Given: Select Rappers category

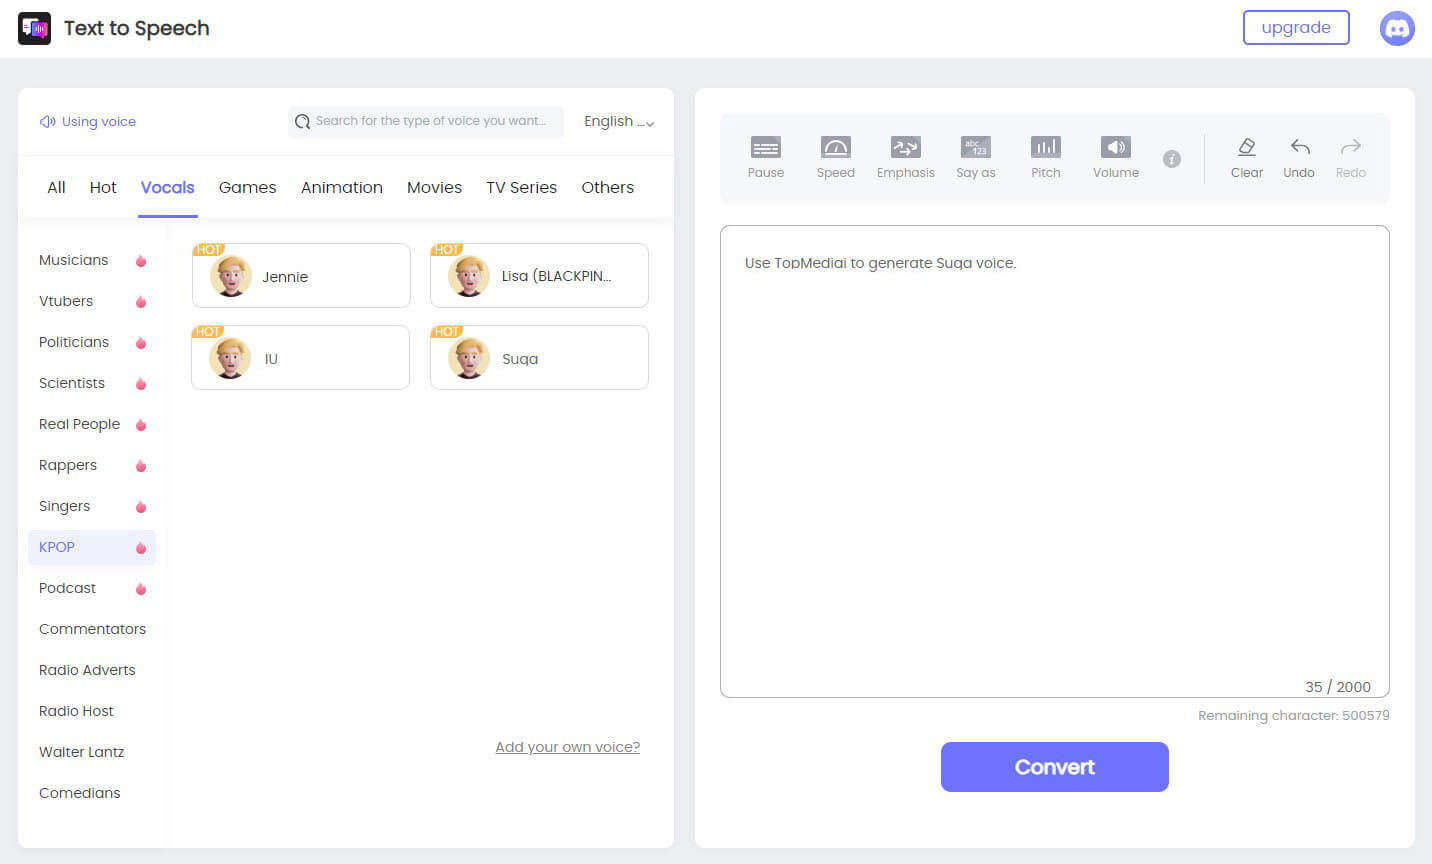Looking at the screenshot, I should (68, 465).
